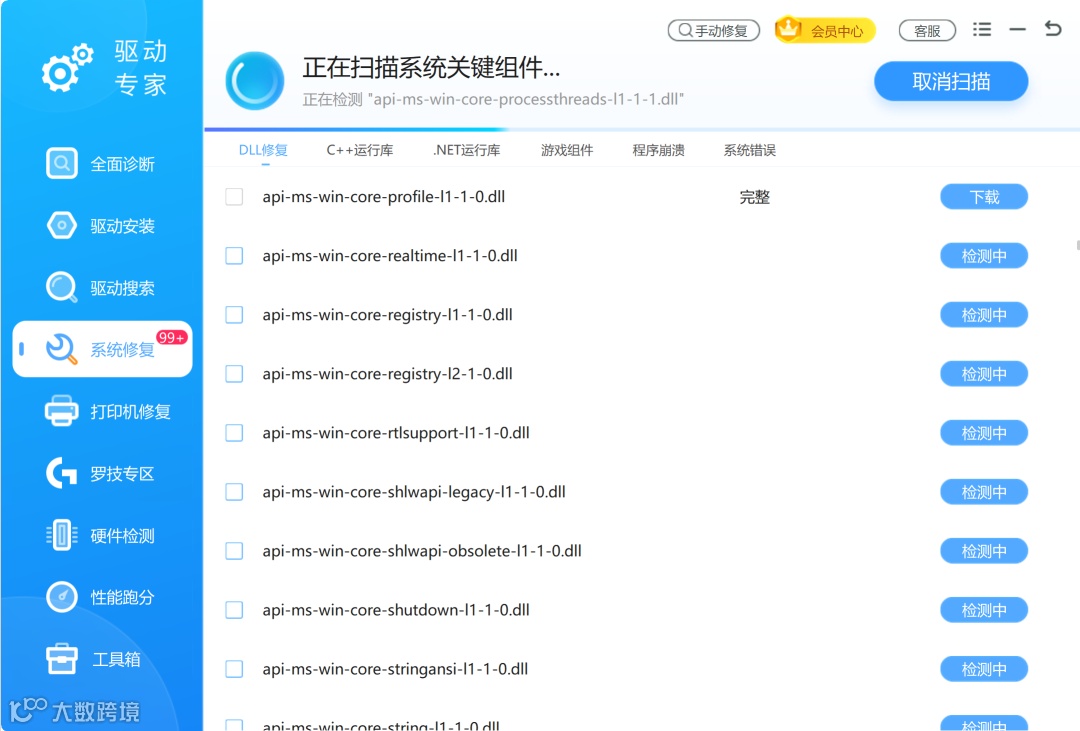Click 检测中 button for shutdown-l1-1-0.dll
The height and width of the screenshot is (731, 1080).
point(984,610)
